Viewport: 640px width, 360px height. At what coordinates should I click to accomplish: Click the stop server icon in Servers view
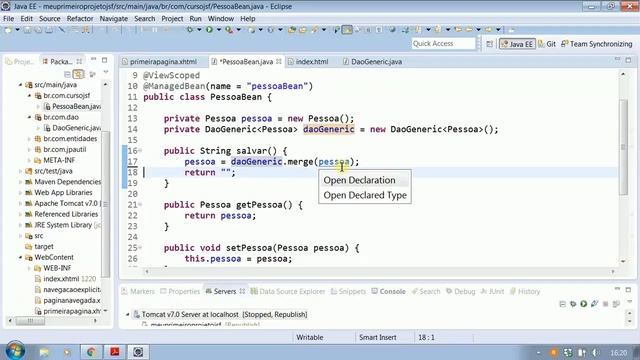tap(605, 304)
